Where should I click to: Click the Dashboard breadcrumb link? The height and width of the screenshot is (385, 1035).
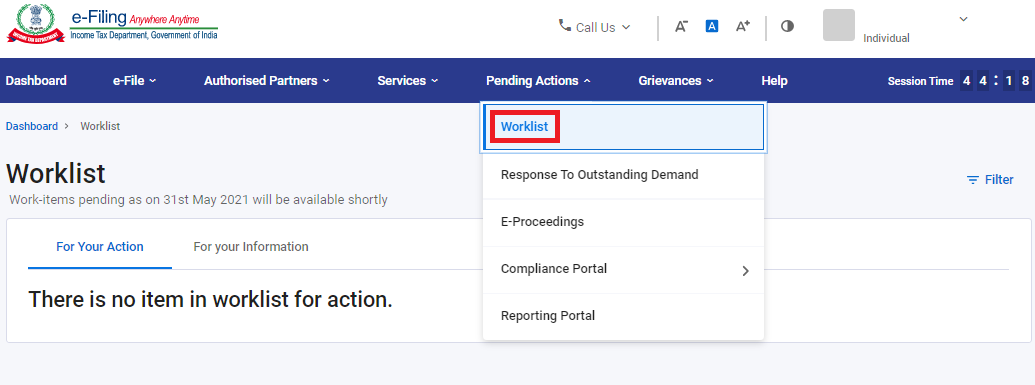click(32, 126)
